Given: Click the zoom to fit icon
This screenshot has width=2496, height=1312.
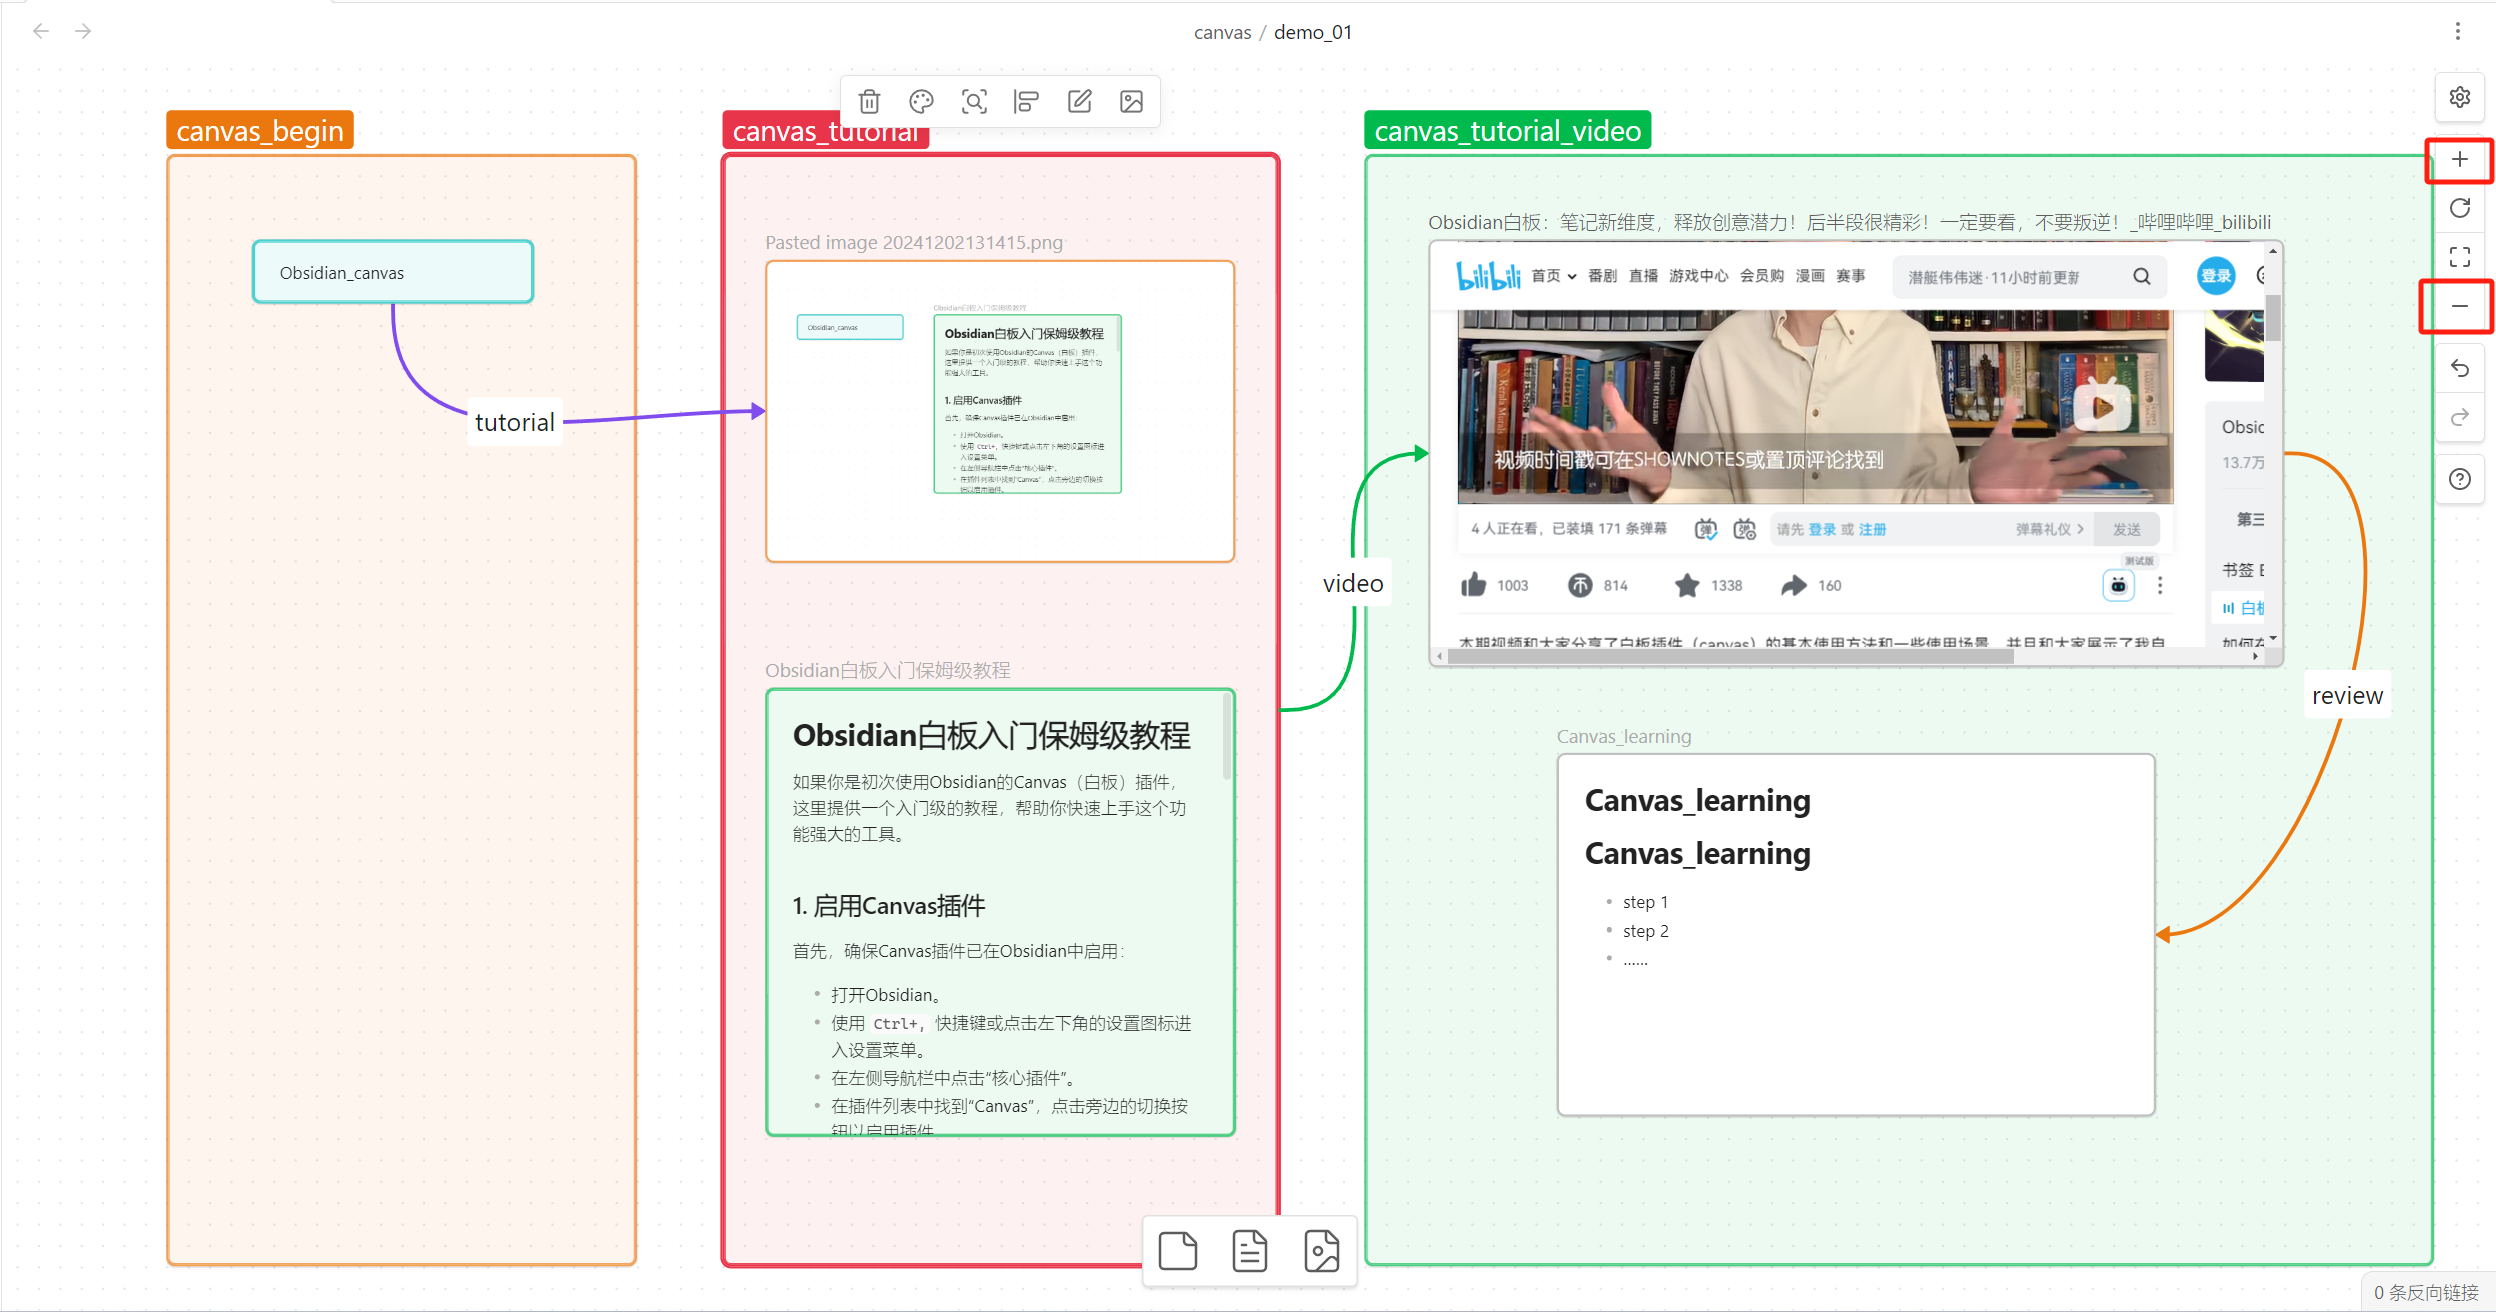Looking at the screenshot, I should [2459, 257].
